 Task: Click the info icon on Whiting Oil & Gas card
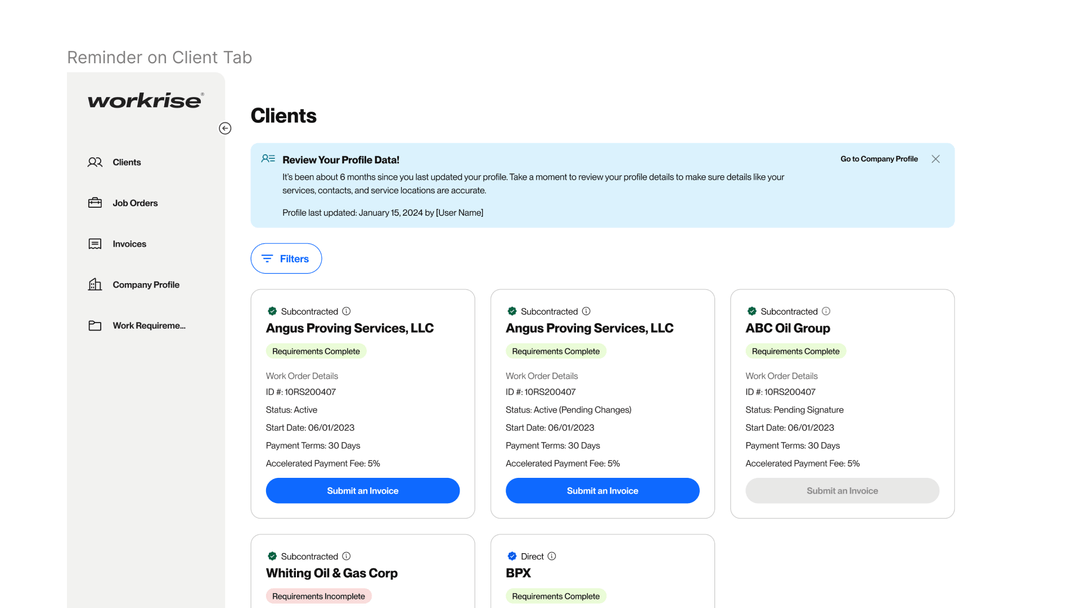coord(346,556)
